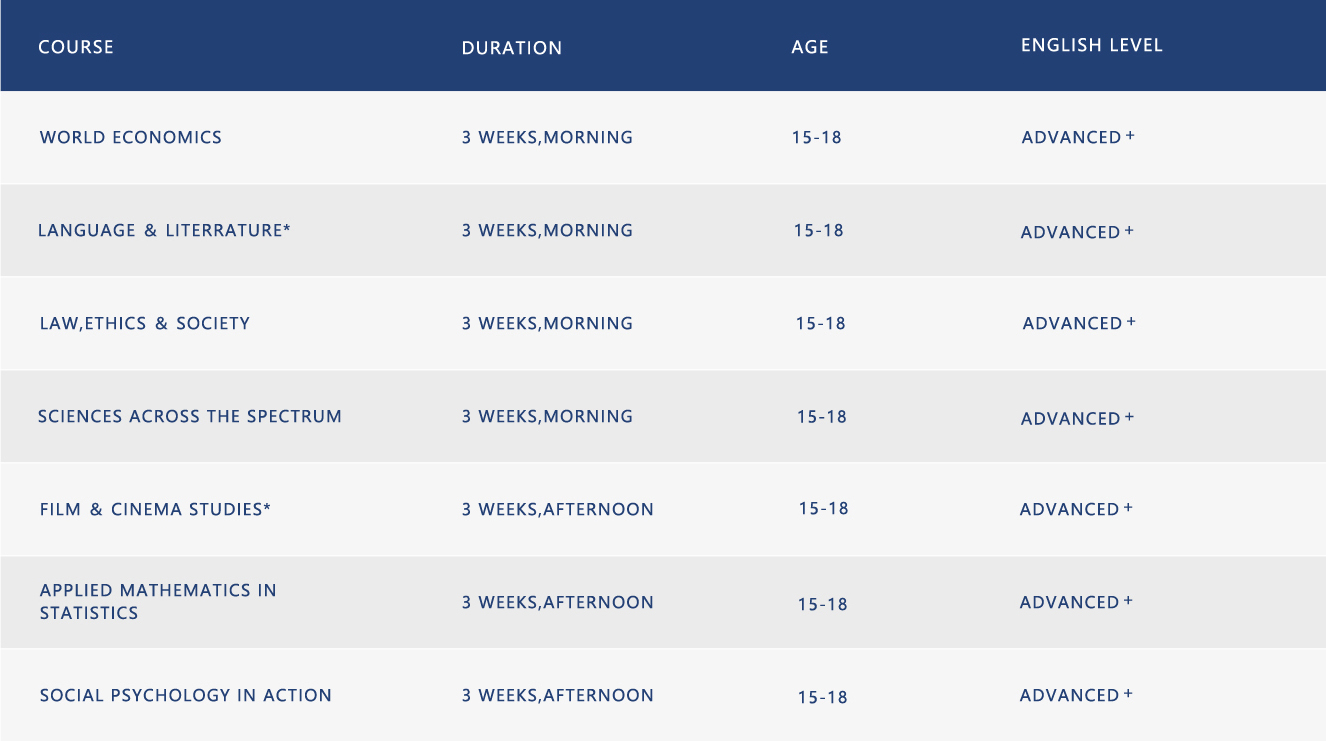1326x741 pixels.
Task: Click Advanced+ level for Law, Ethics & Society
Action: pyautogui.click(x=1079, y=324)
